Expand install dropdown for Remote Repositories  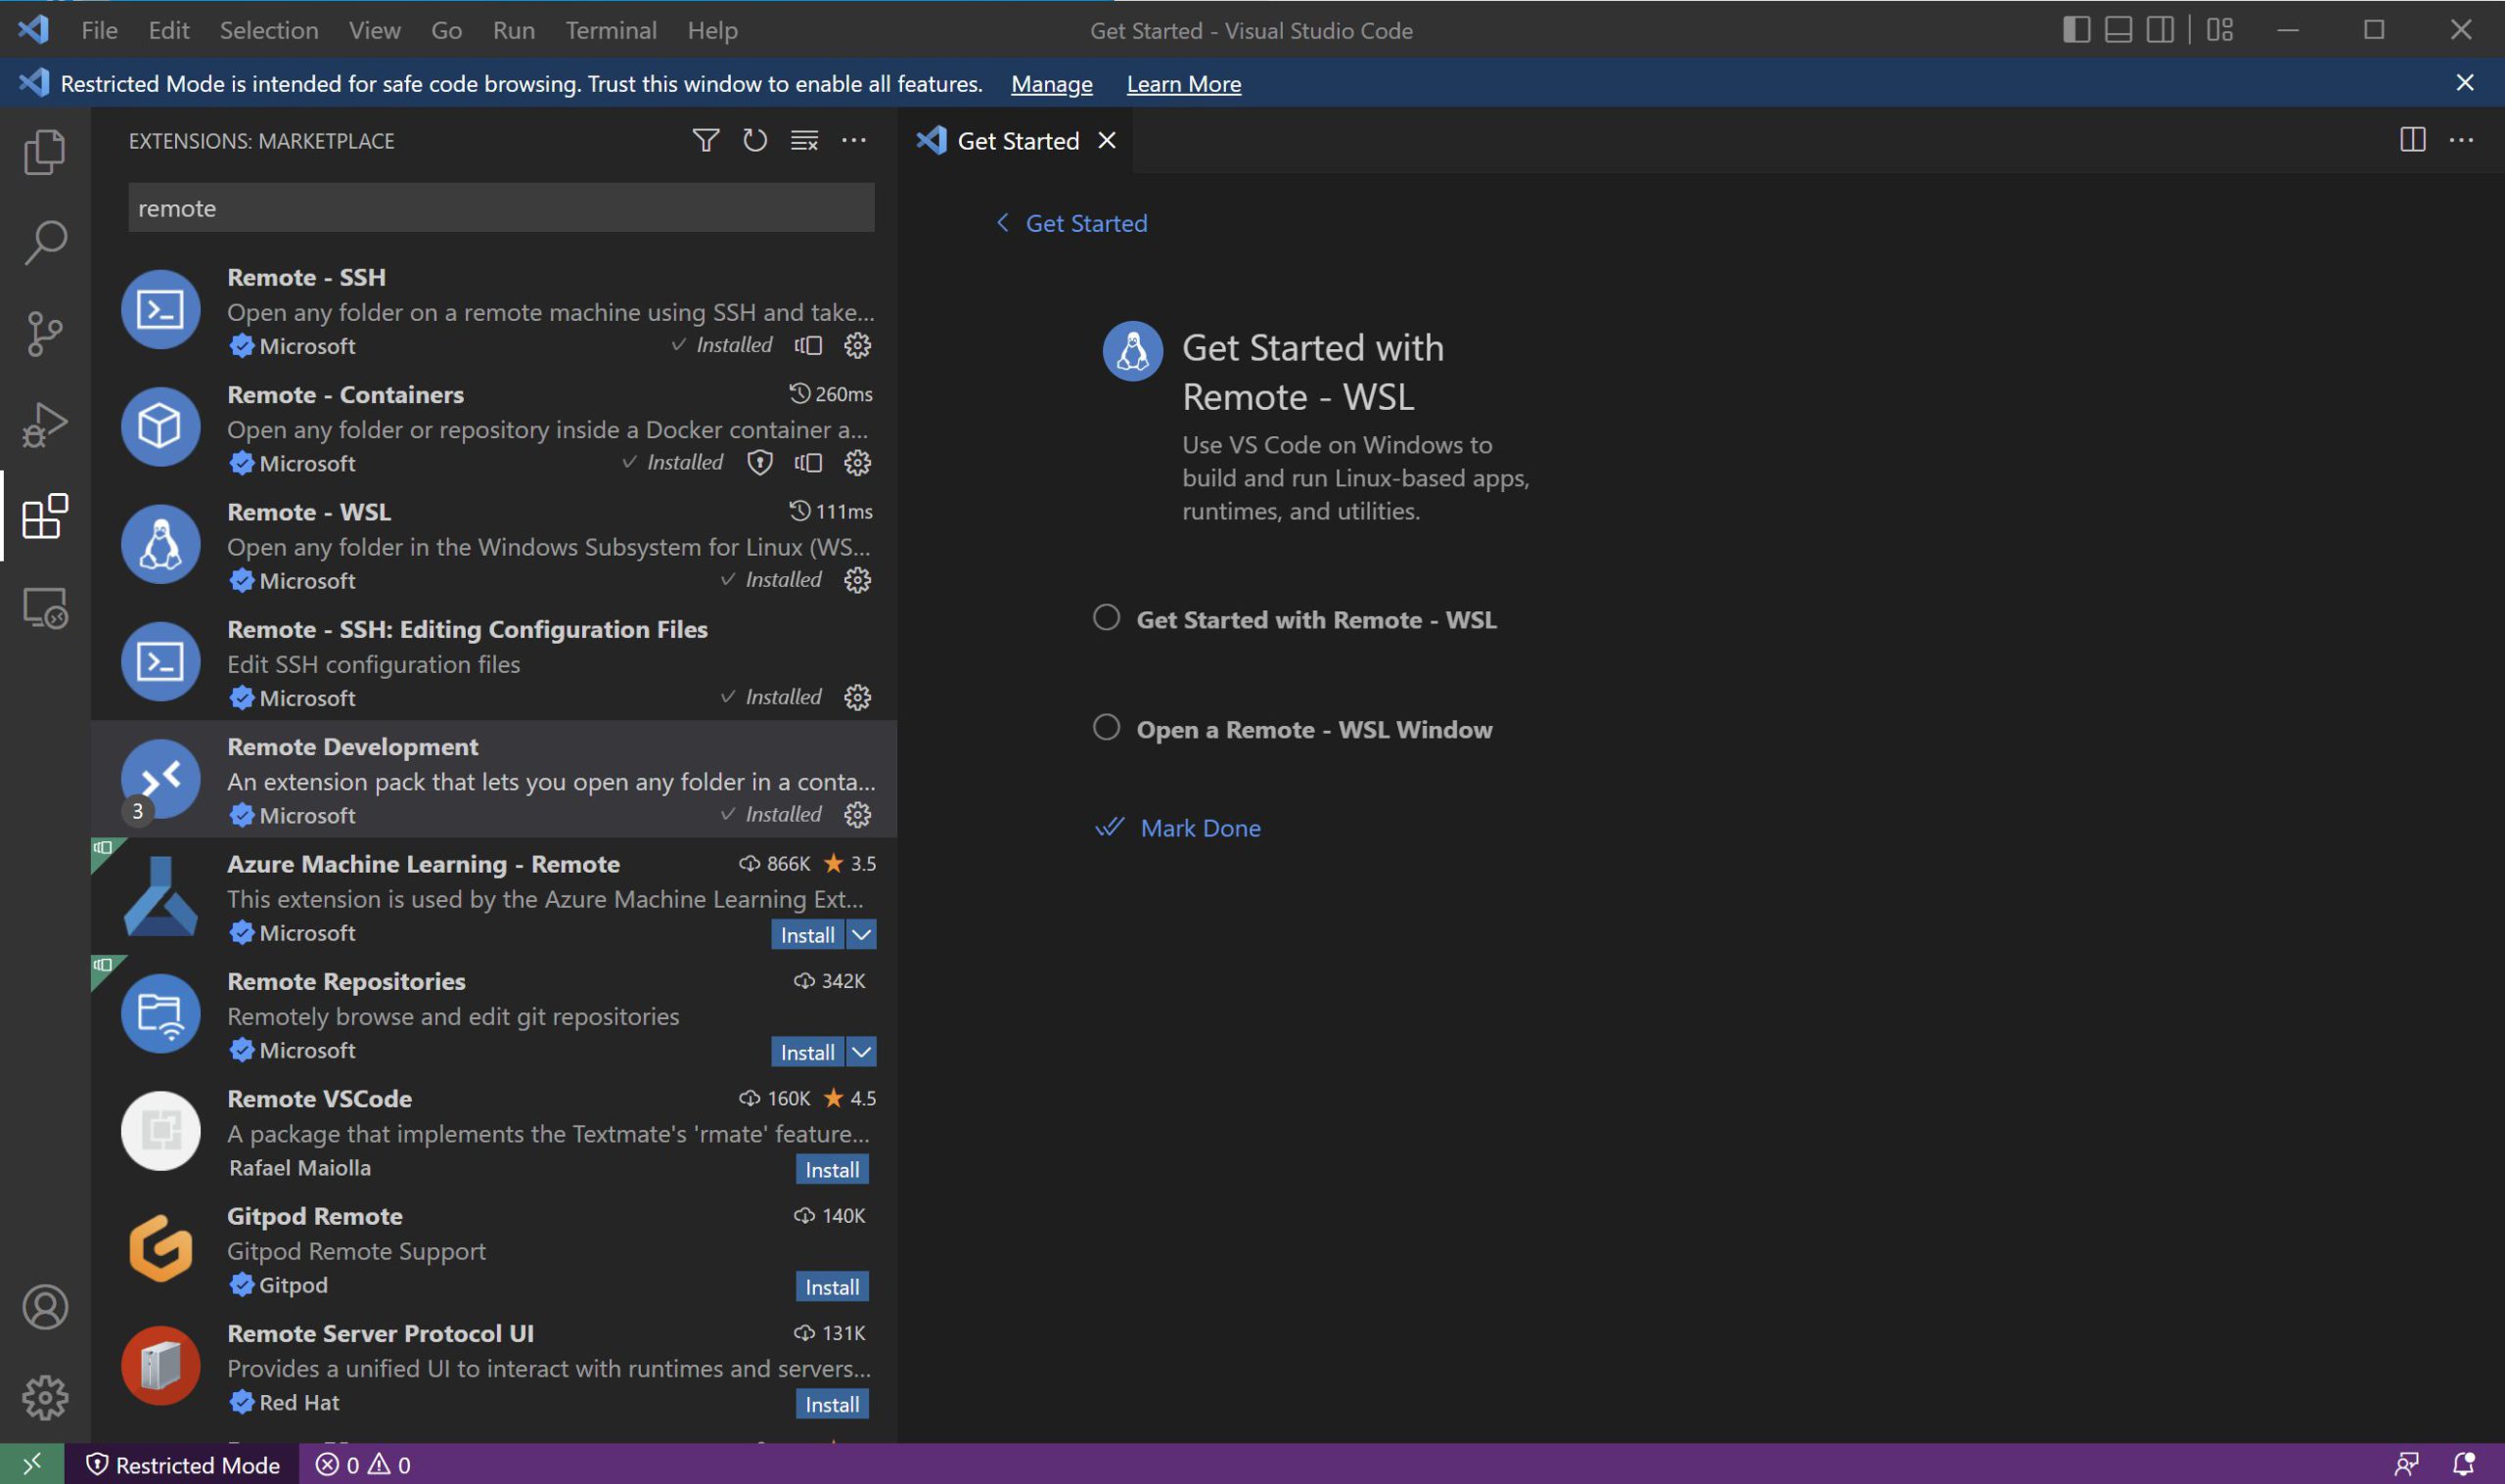click(861, 1052)
